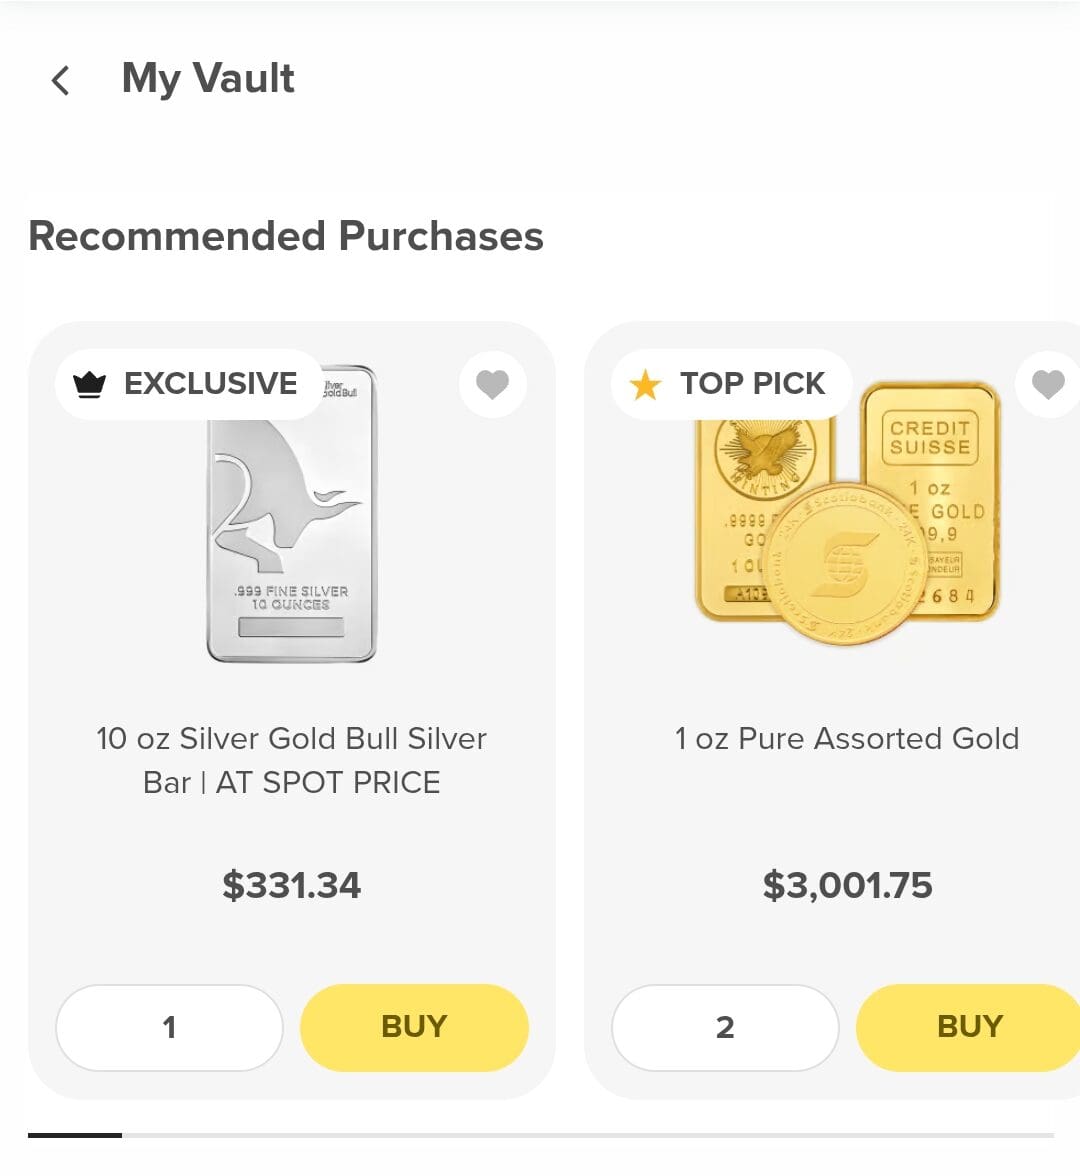Favorite the 1 oz Assorted Gold
This screenshot has width=1080, height=1176.
click(1047, 384)
